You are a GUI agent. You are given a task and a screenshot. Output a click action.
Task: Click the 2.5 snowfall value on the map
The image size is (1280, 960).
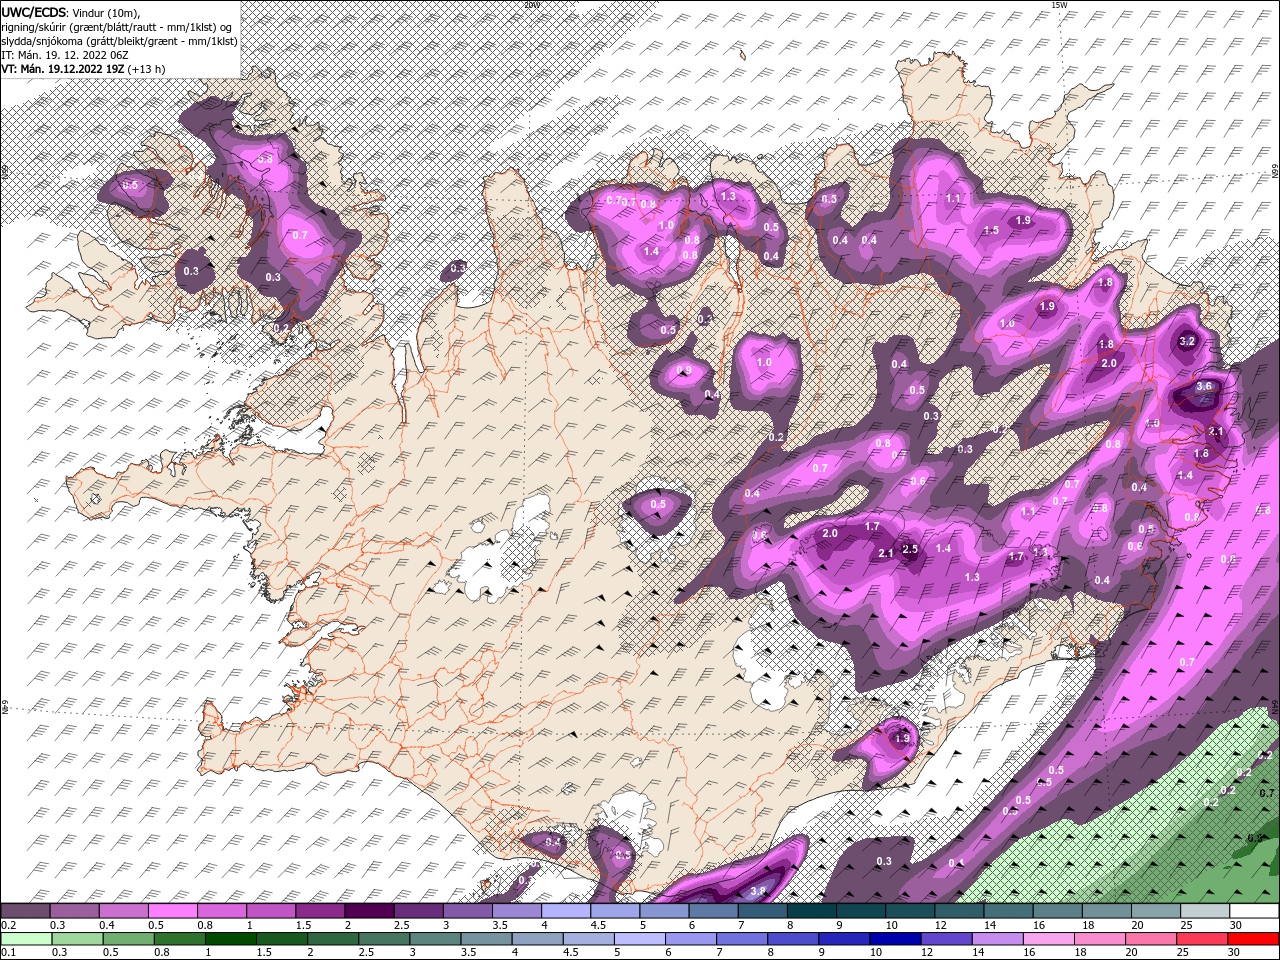910,549
